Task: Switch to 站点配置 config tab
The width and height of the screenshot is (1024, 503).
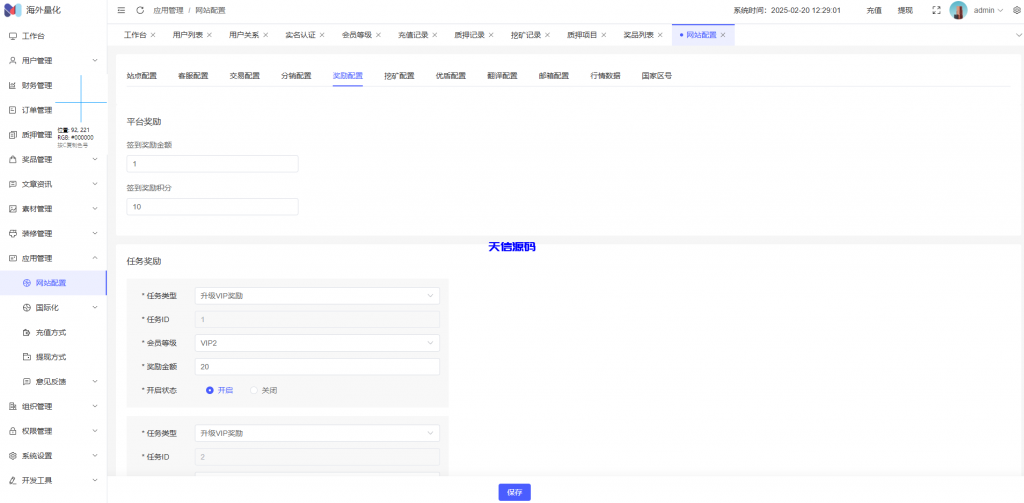Action: (x=142, y=76)
